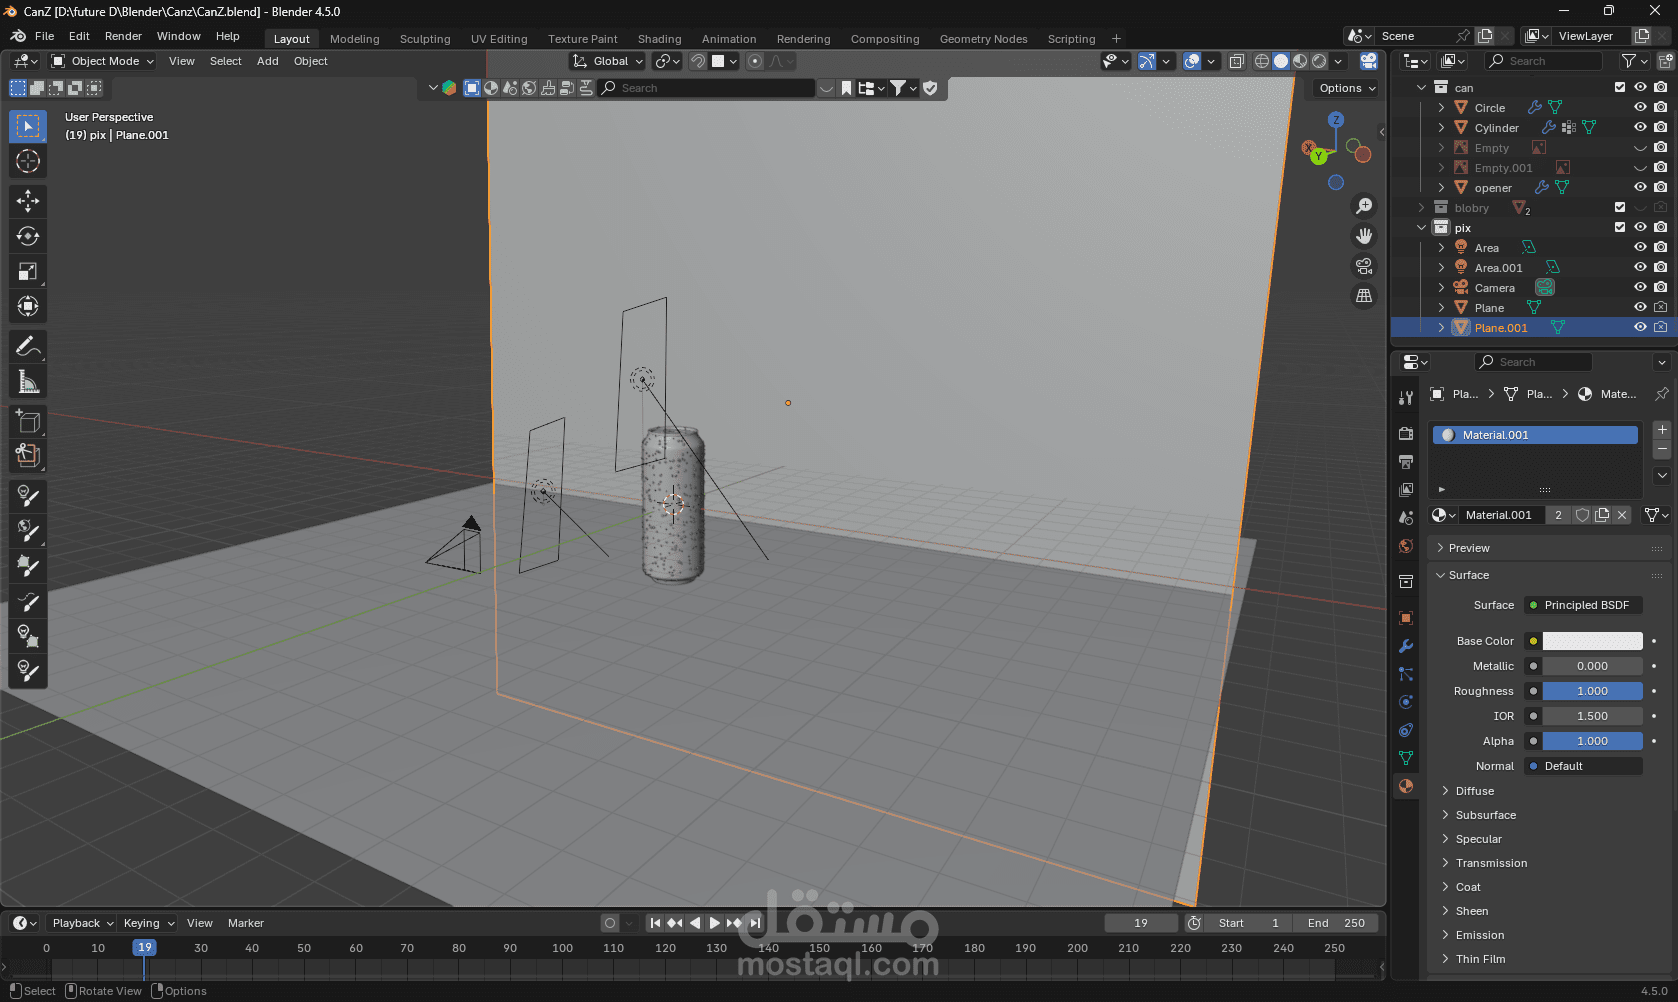Expand the Subsurface material panel
This screenshot has height=1002, width=1678.
click(x=1485, y=815)
